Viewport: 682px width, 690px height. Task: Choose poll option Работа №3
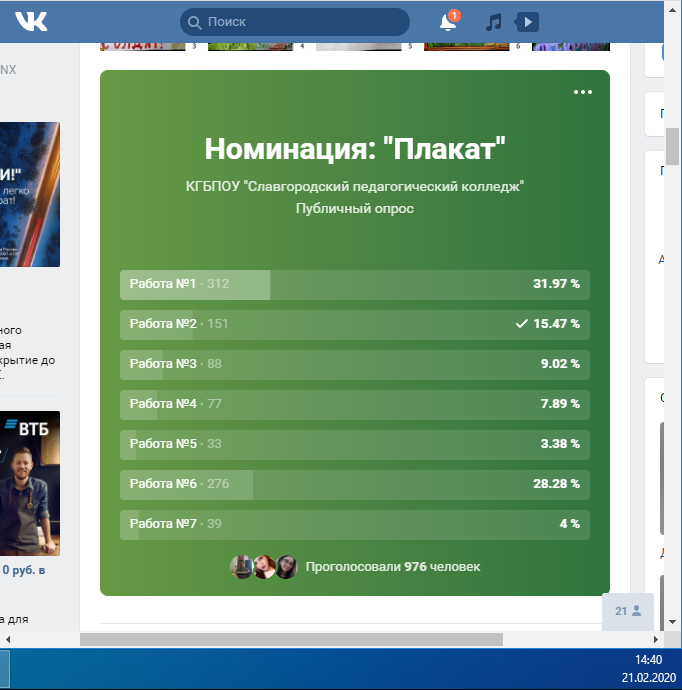[x=354, y=364]
